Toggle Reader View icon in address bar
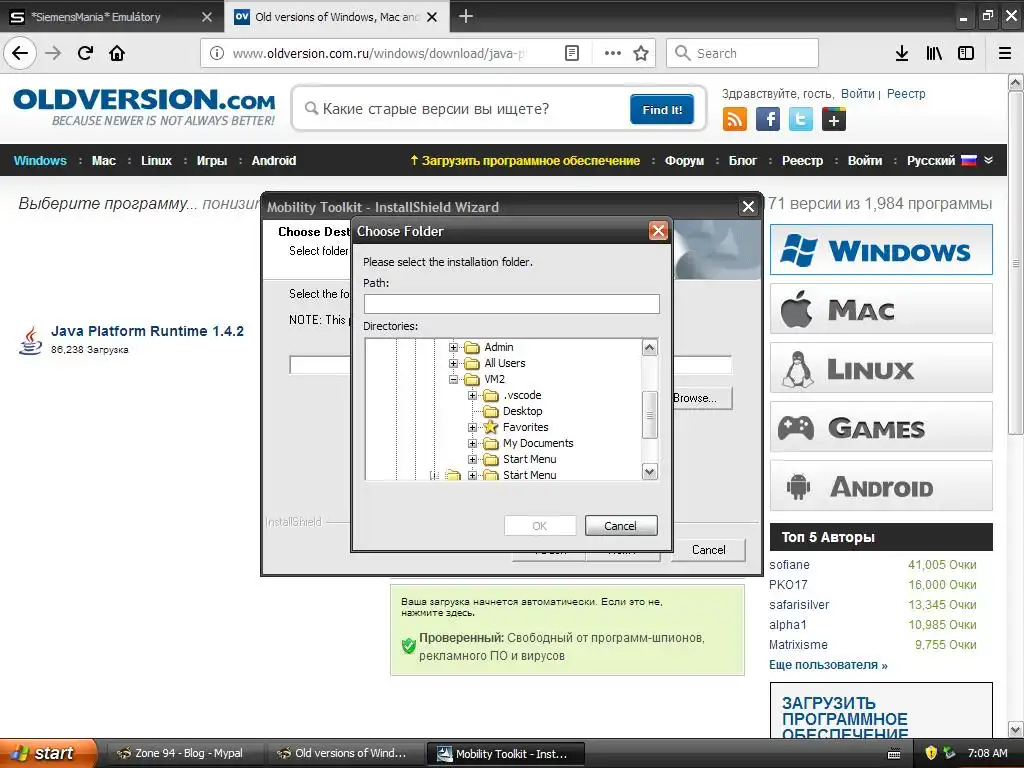Image resolution: width=1024 pixels, height=768 pixels. (x=571, y=54)
